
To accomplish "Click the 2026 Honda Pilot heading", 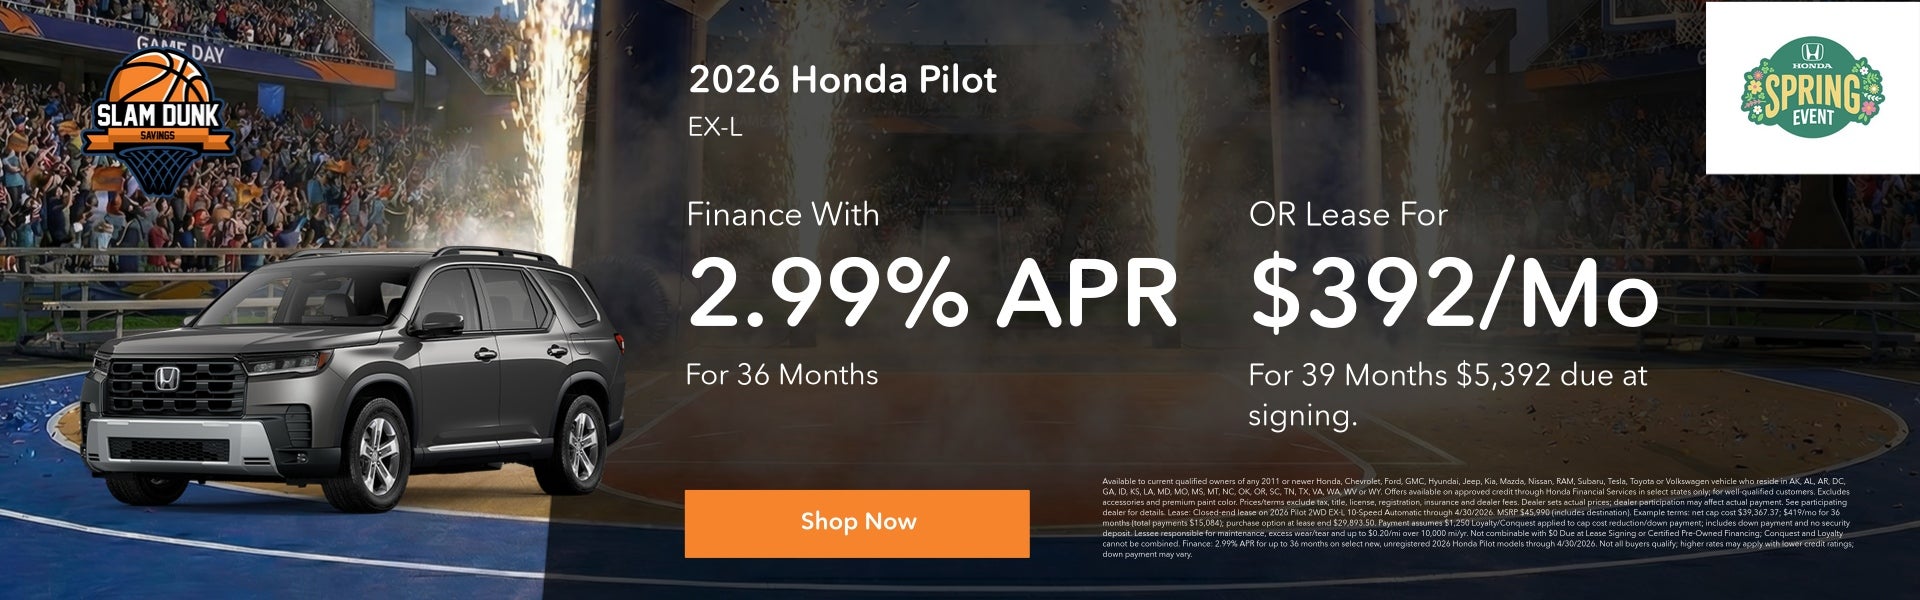I will 842,80.
